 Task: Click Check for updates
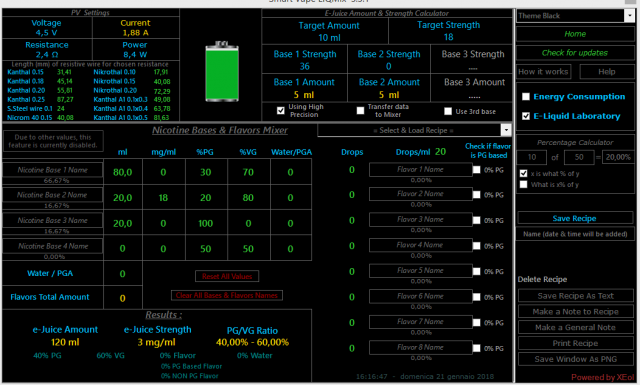(x=575, y=53)
